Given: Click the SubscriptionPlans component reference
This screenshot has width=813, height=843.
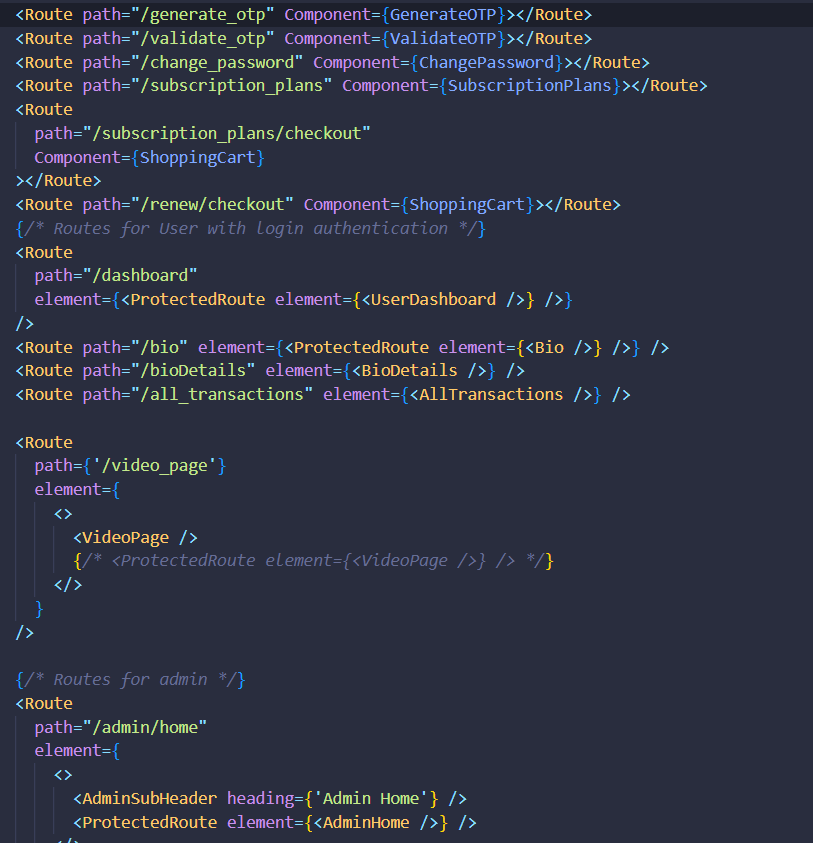Looking at the screenshot, I should 529,86.
